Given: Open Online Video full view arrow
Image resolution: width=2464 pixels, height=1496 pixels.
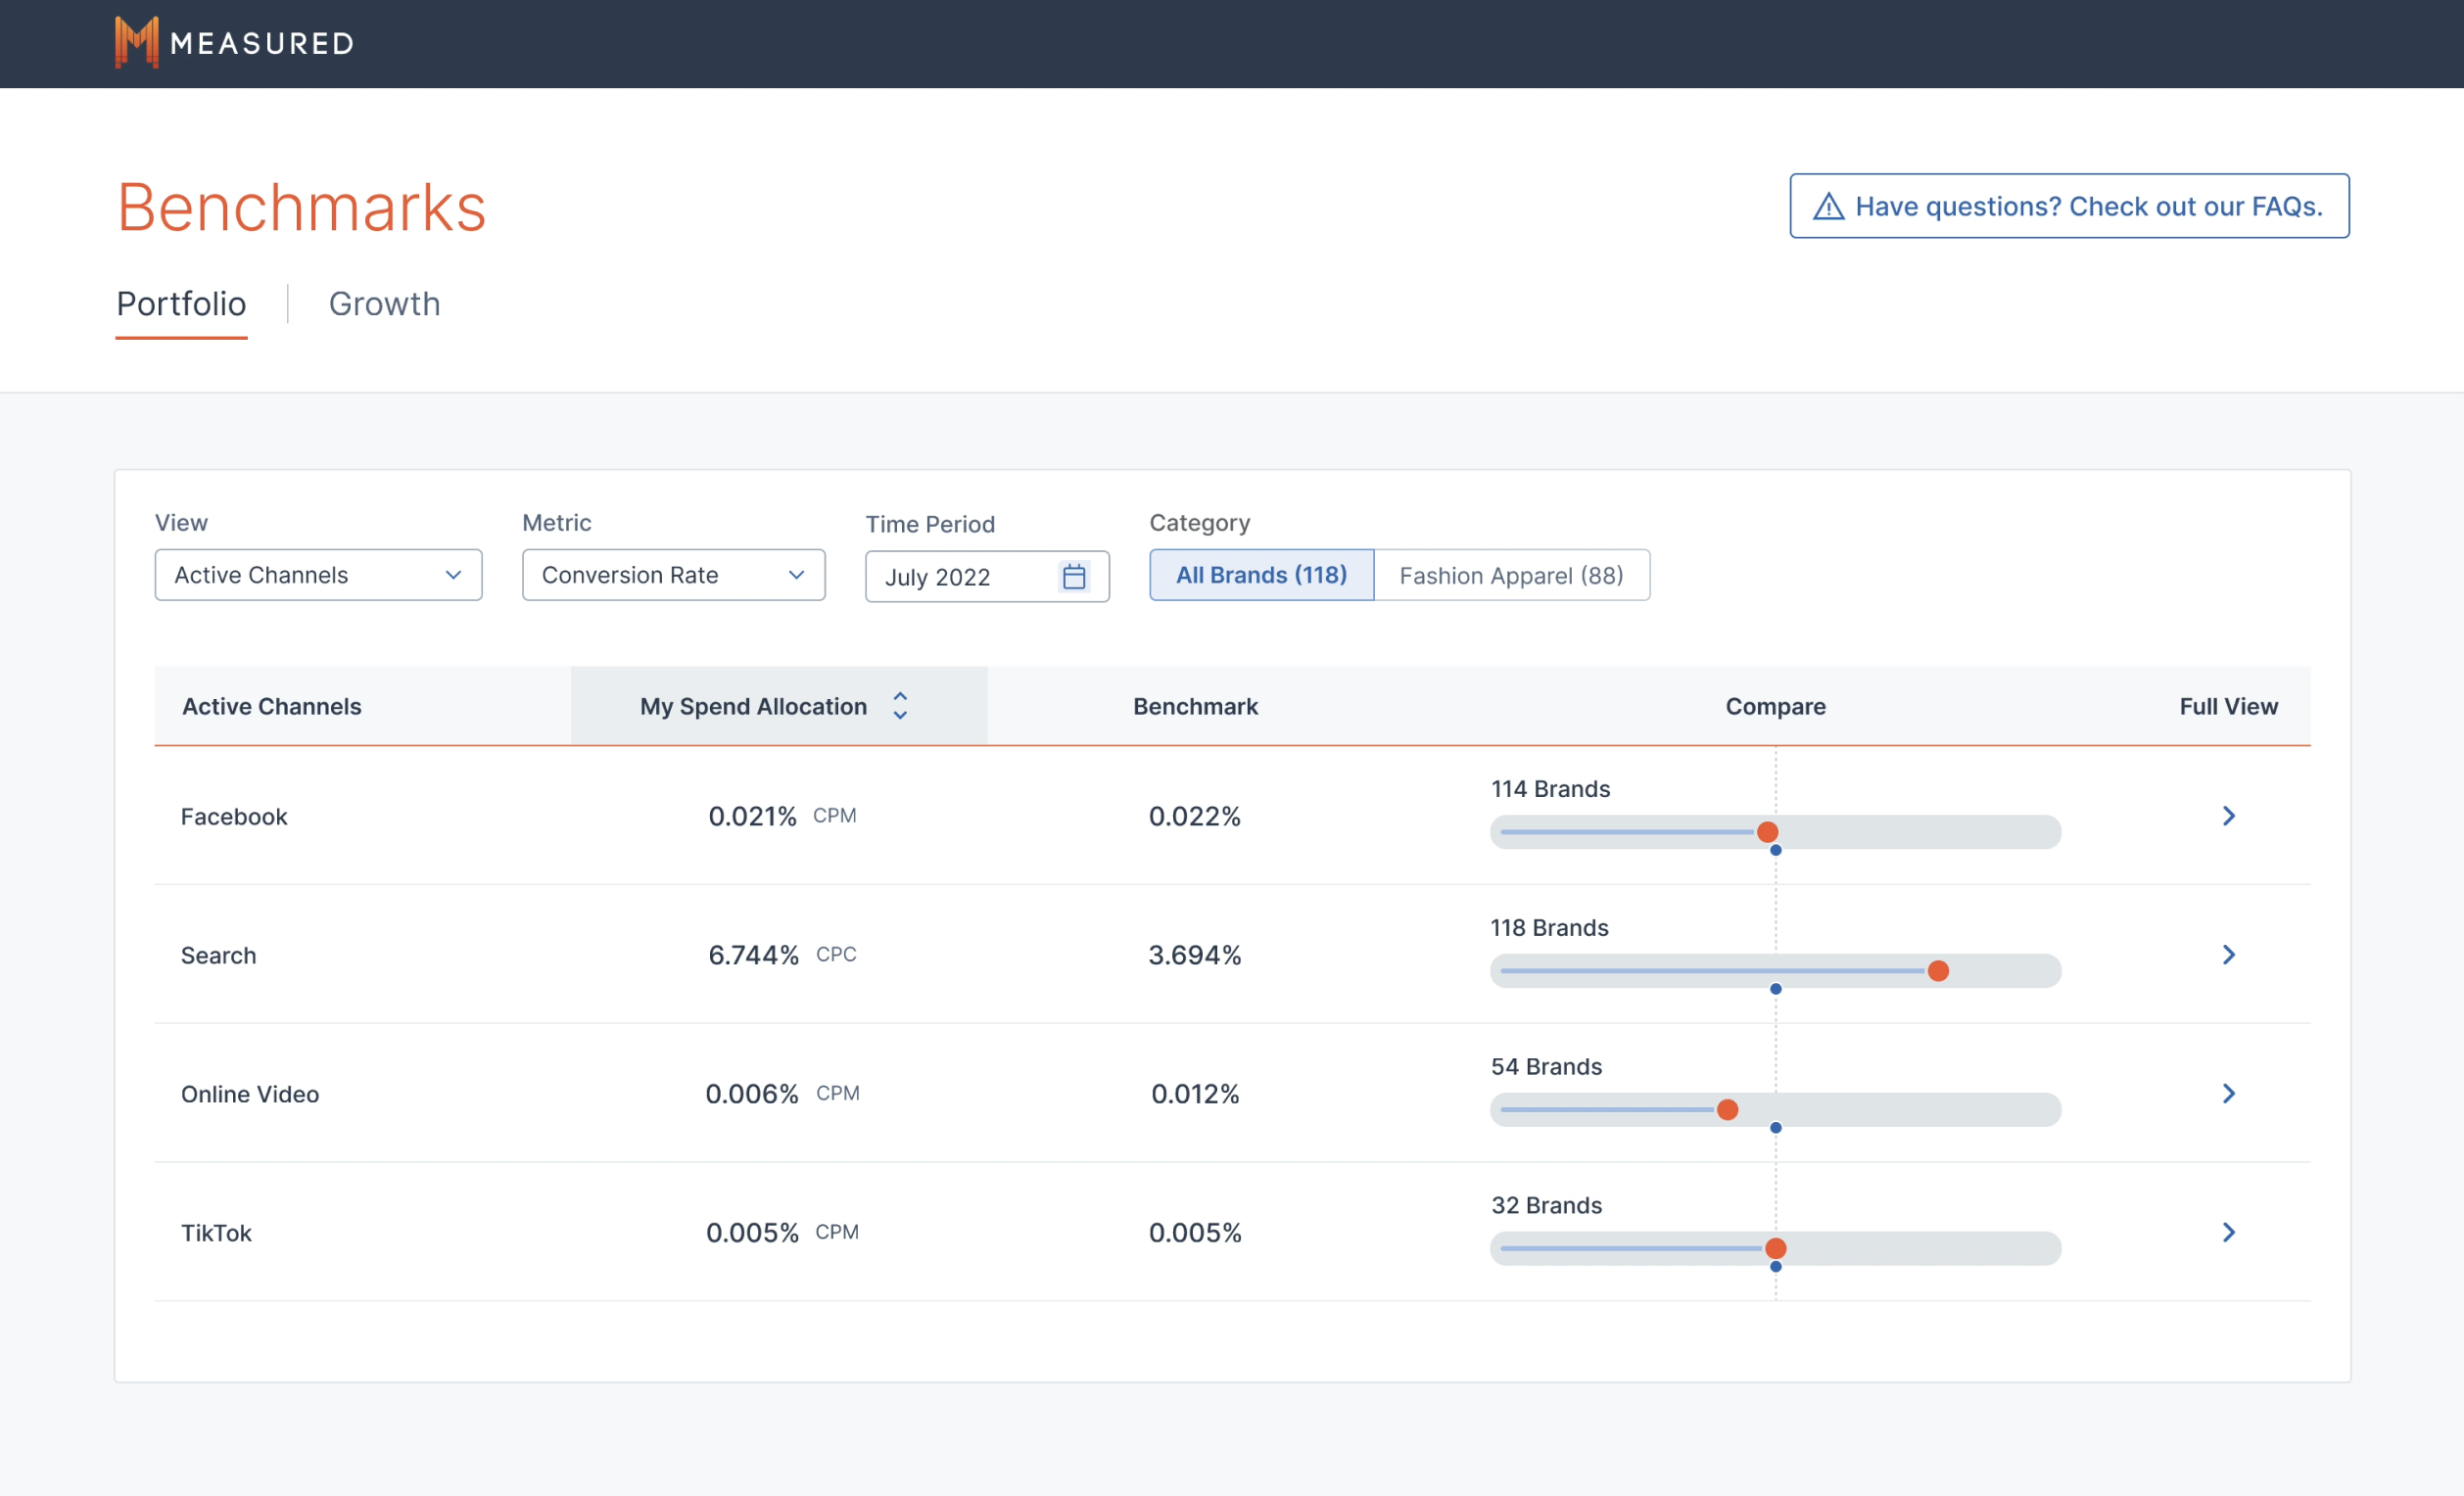Looking at the screenshot, I should coord(2228,1093).
